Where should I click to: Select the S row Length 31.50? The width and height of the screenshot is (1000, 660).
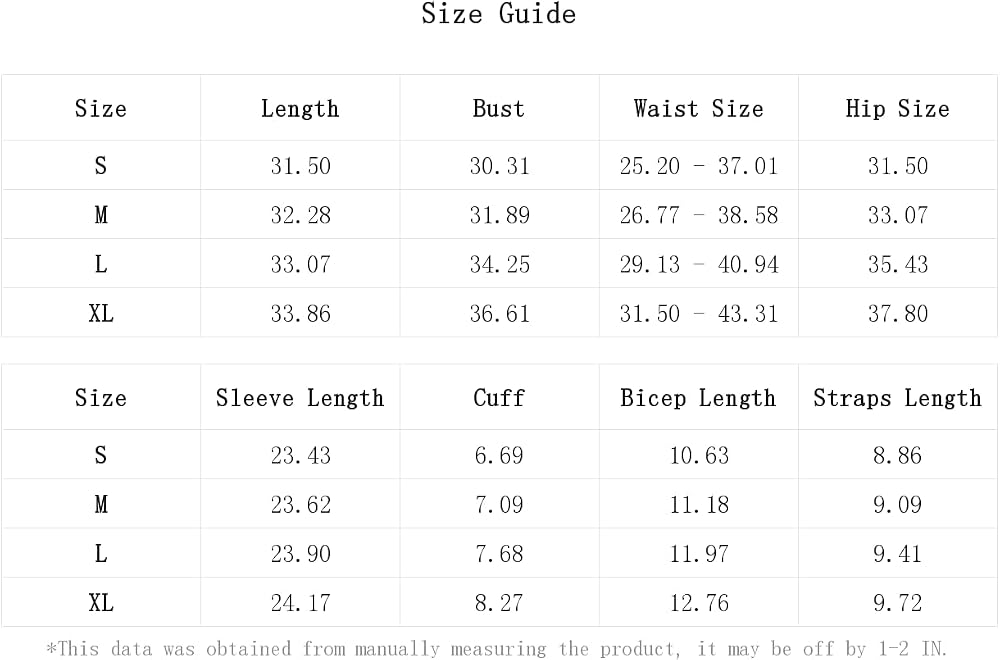click(300, 166)
